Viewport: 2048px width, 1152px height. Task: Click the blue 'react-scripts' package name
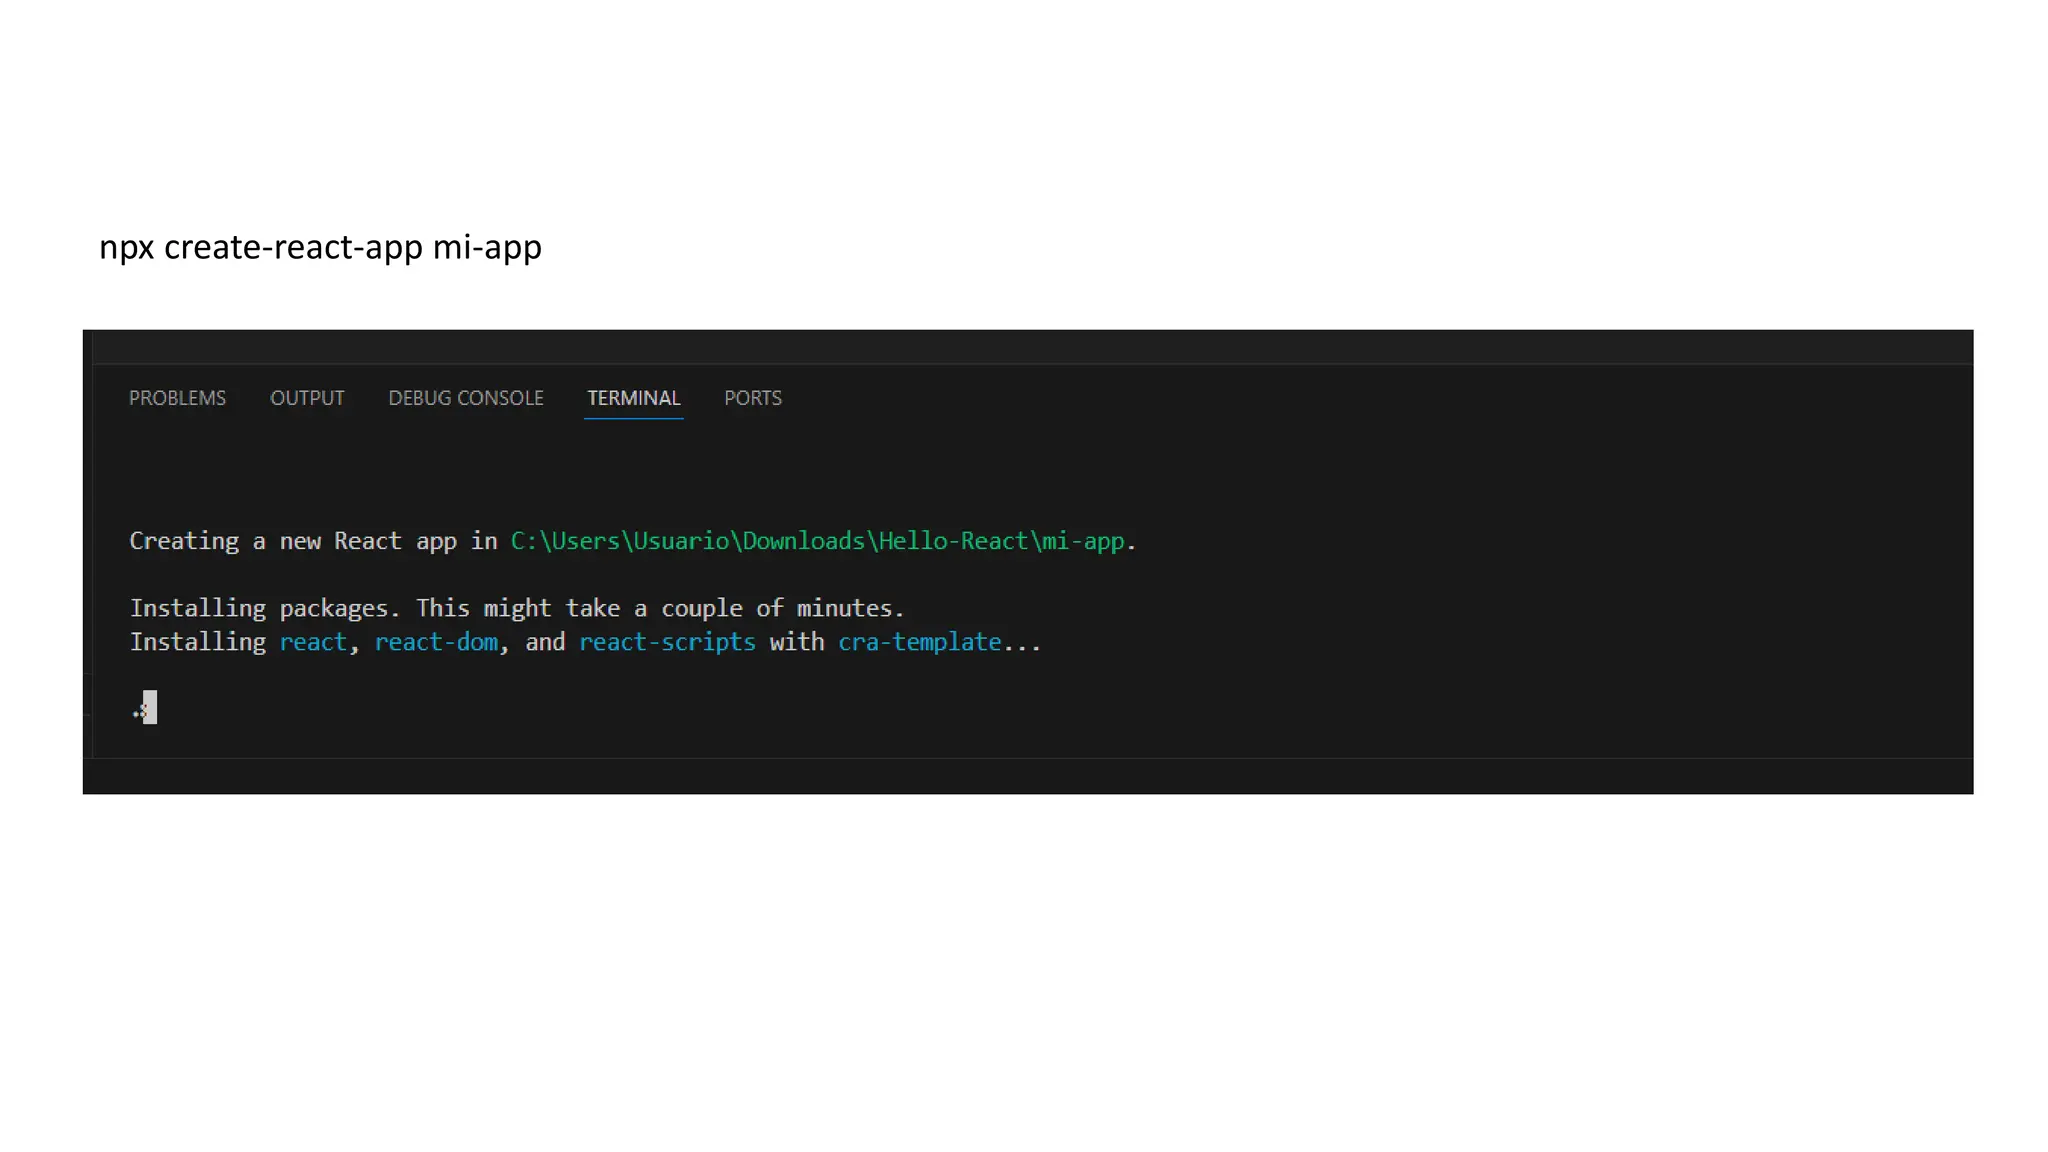coord(667,642)
